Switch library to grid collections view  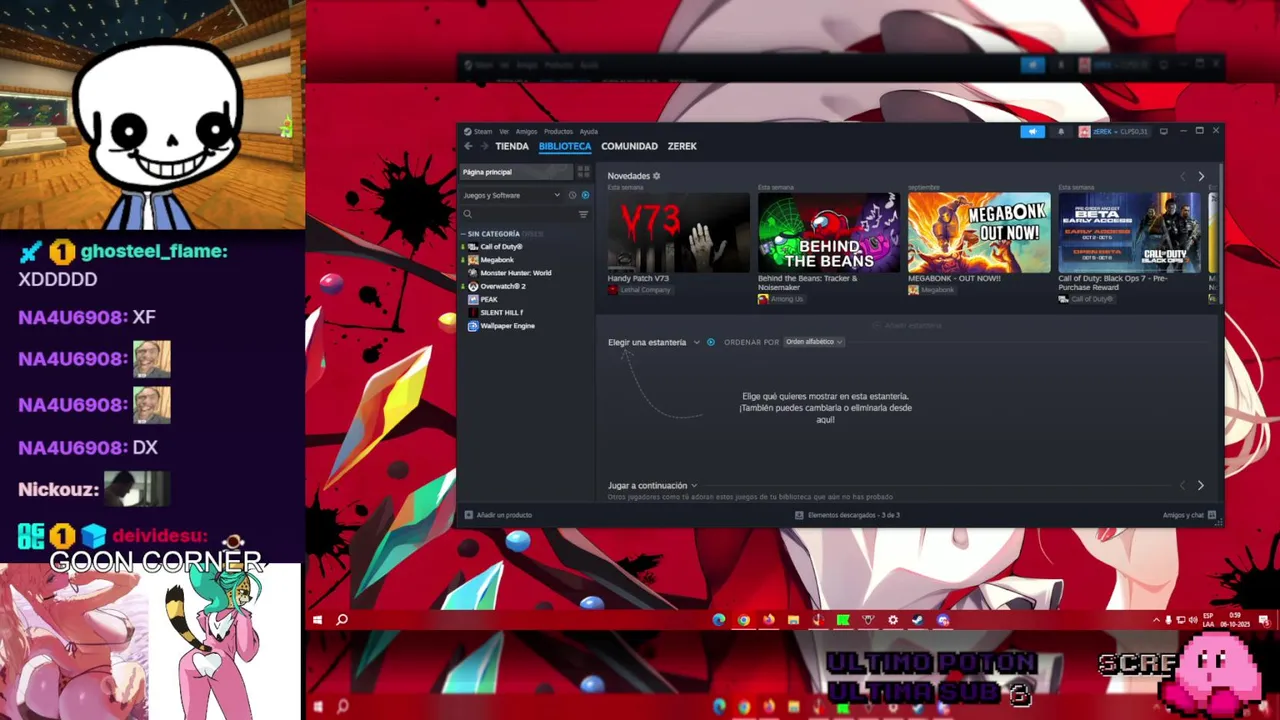coord(583,172)
